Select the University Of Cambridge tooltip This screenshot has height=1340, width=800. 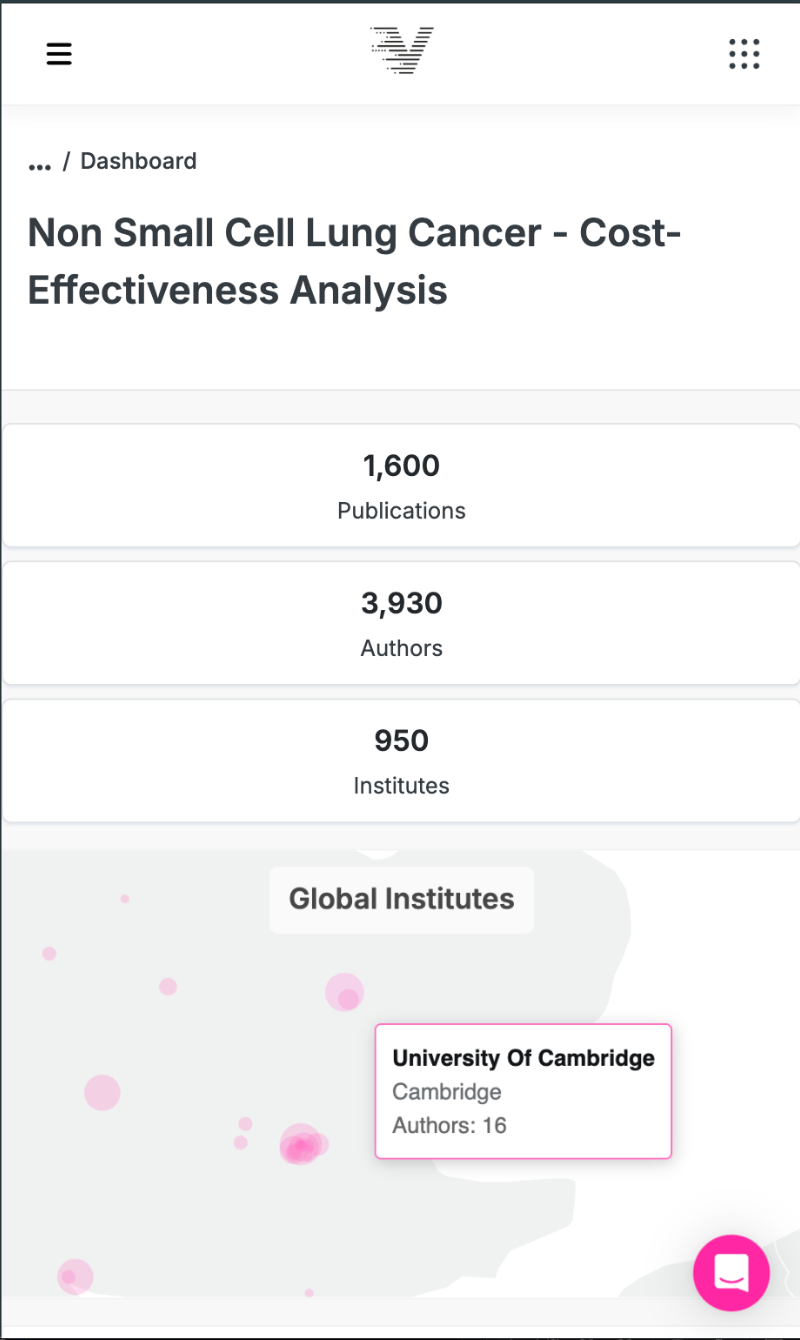click(523, 1058)
